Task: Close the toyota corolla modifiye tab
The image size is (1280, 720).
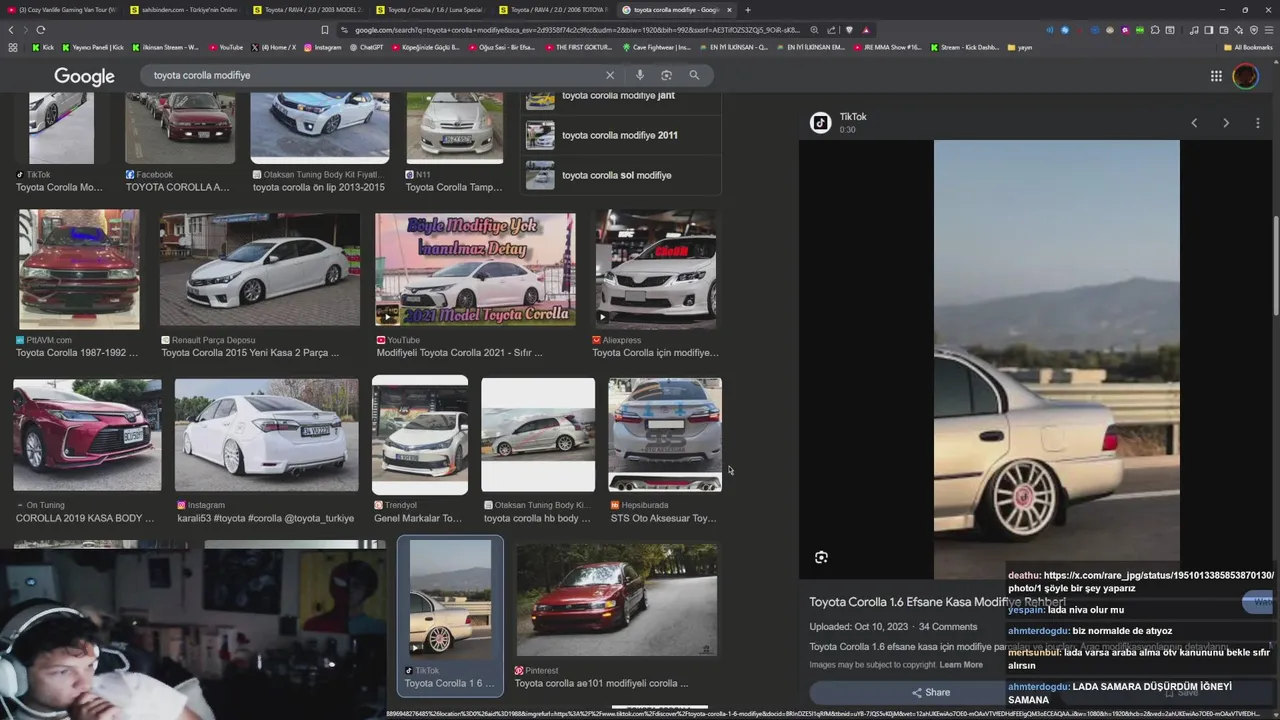Action: coord(729,10)
